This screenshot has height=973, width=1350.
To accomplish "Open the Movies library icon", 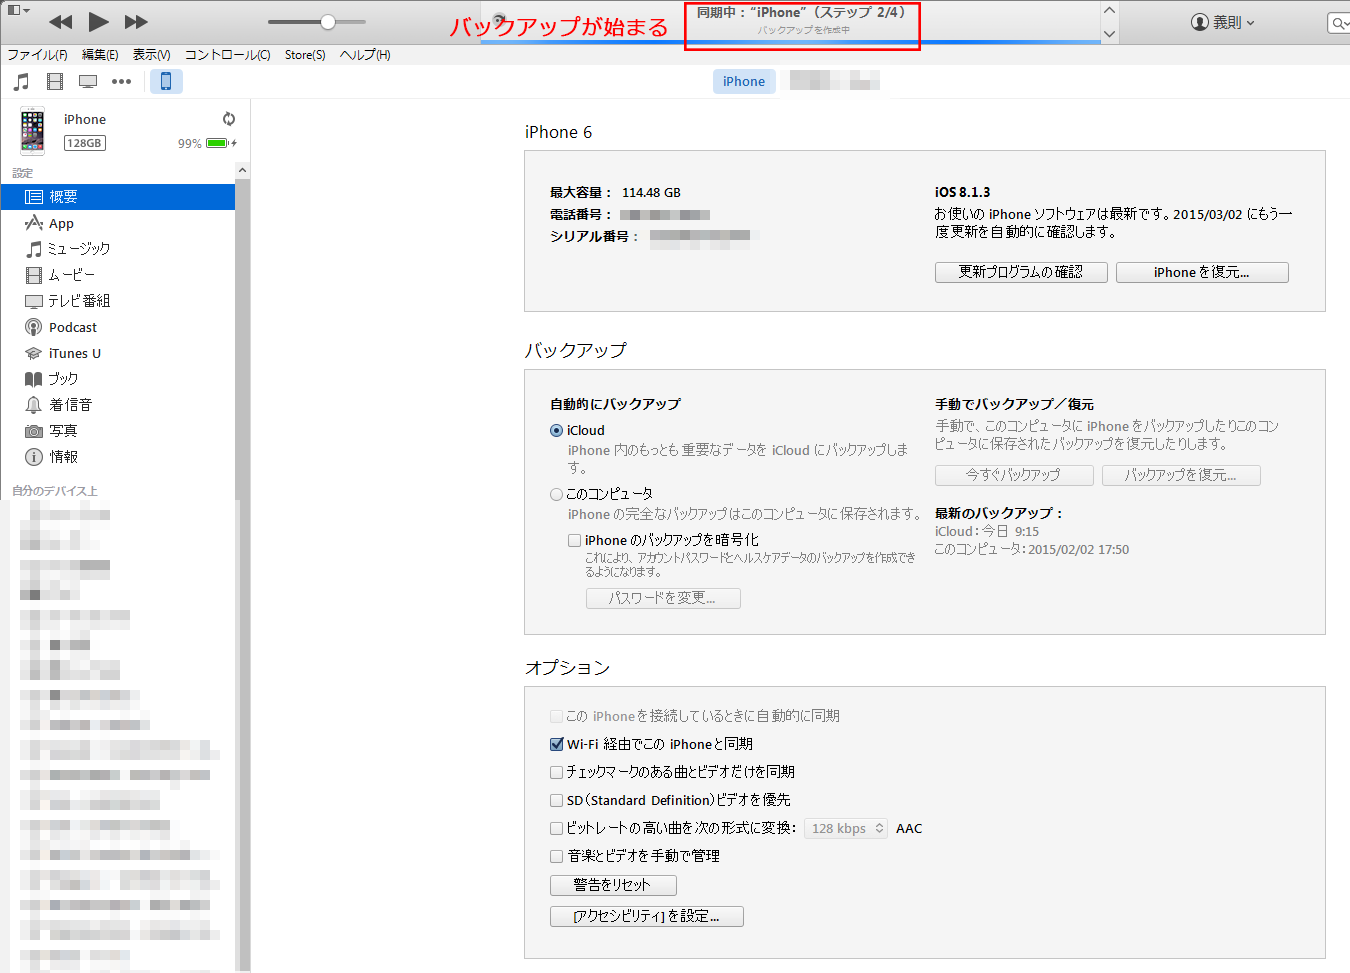I will [x=55, y=81].
